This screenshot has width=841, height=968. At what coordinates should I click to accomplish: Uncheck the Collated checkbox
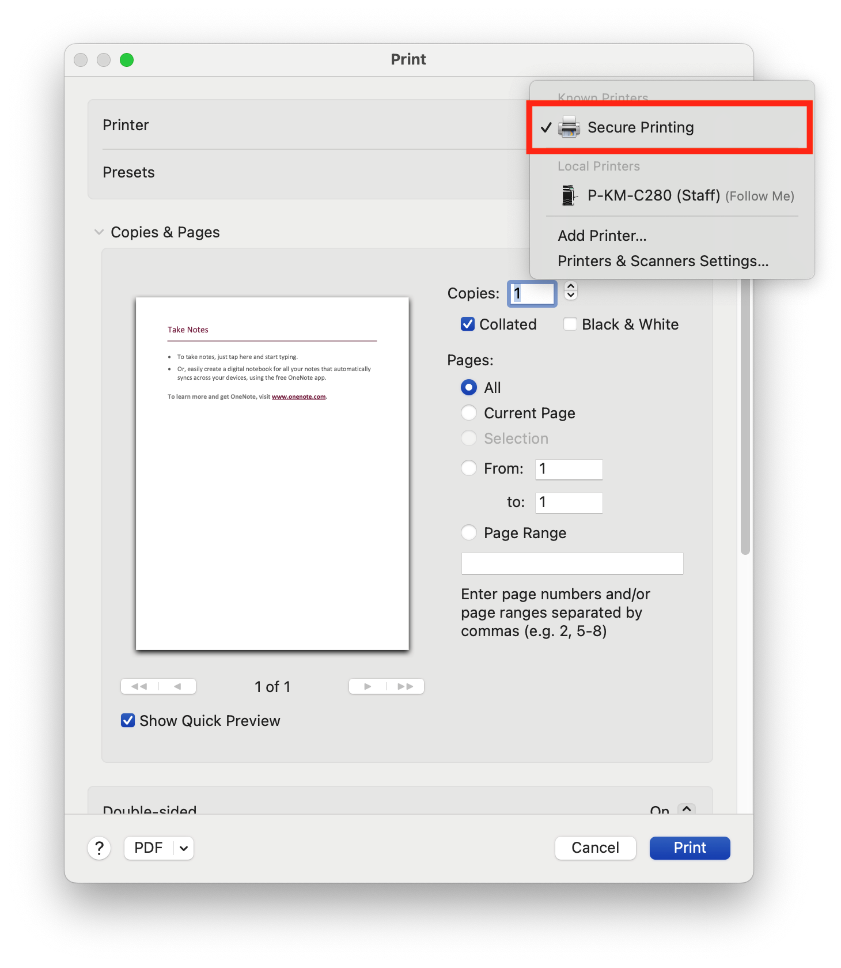pyautogui.click(x=468, y=324)
